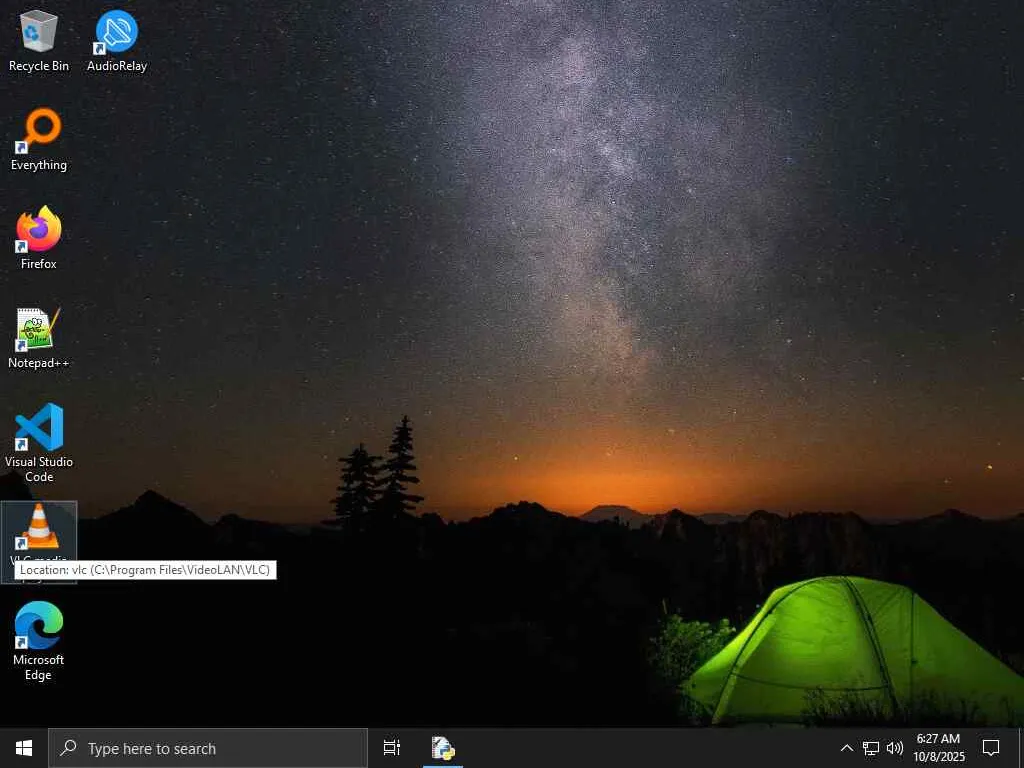This screenshot has height=768, width=1024.
Task: Click the taskbar search box
Action: tap(208, 748)
